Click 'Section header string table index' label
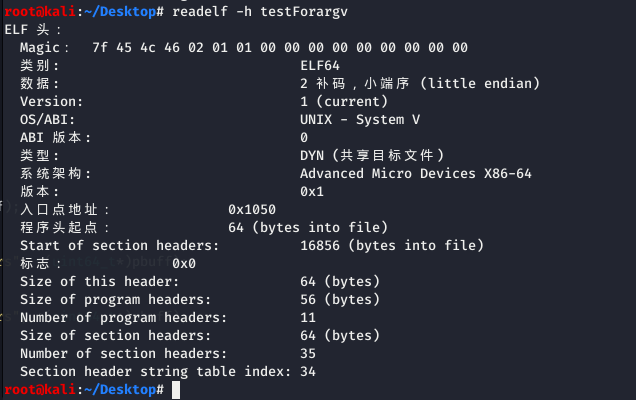The image size is (636, 400). pos(155,371)
